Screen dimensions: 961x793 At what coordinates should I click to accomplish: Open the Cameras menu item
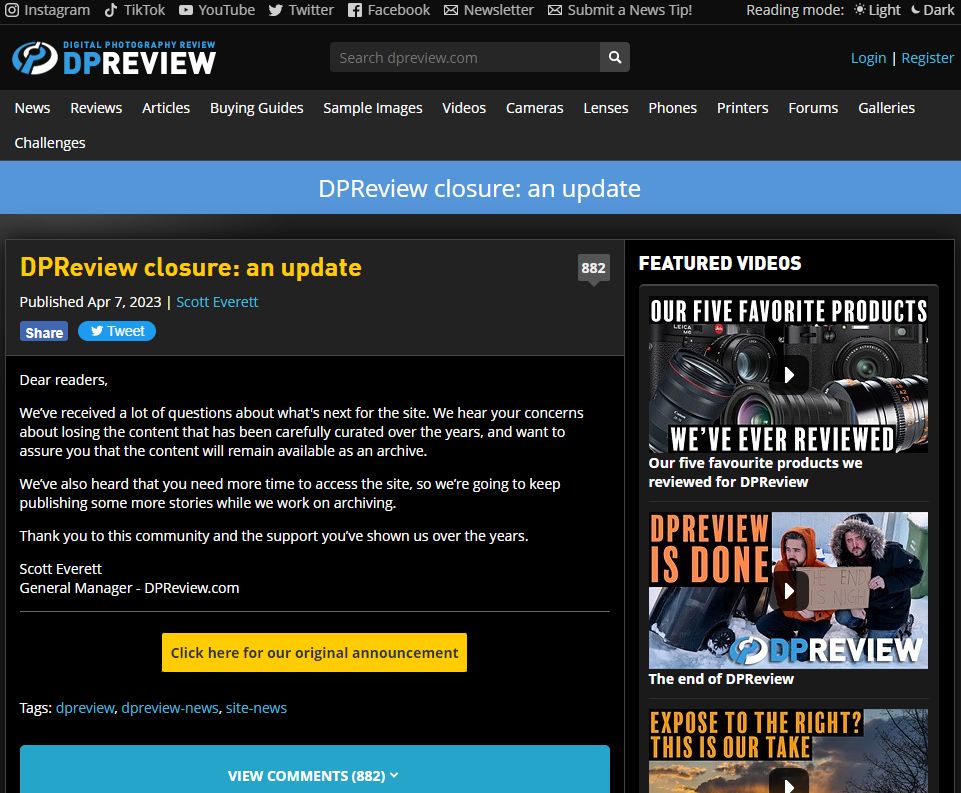coord(534,108)
